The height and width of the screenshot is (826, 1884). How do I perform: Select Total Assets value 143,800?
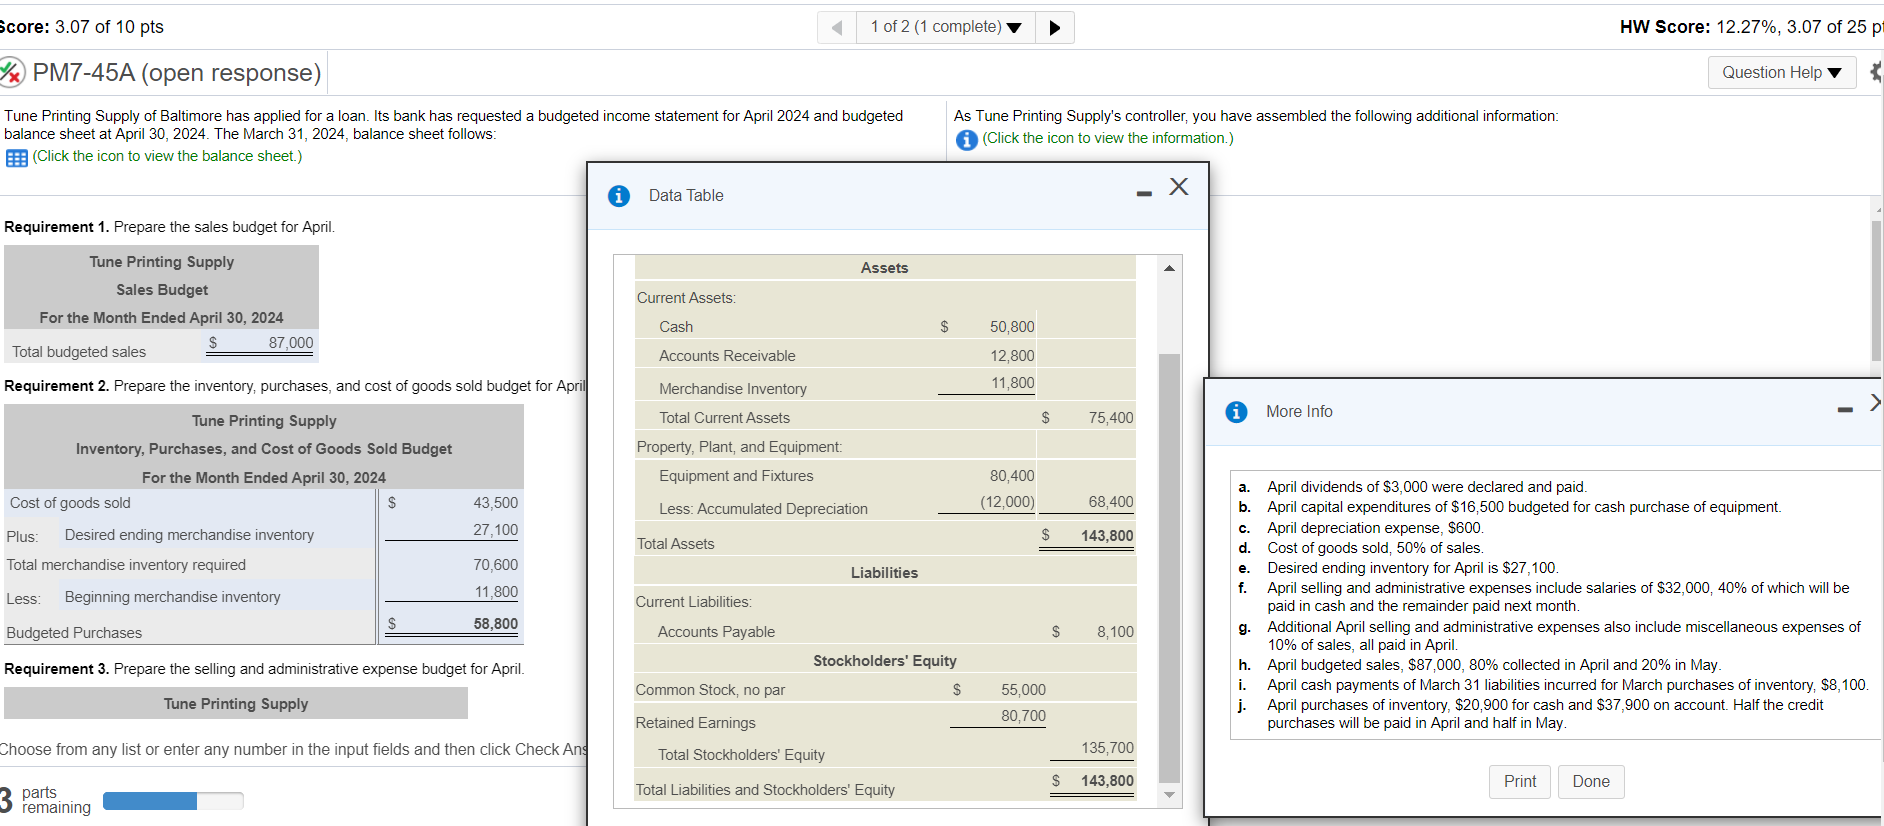point(1107,536)
